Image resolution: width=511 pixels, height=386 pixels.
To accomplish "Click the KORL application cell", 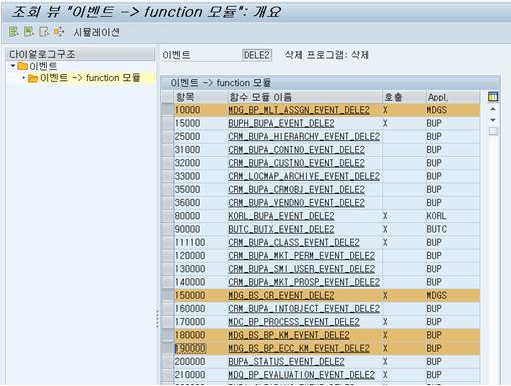I will [453, 216].
